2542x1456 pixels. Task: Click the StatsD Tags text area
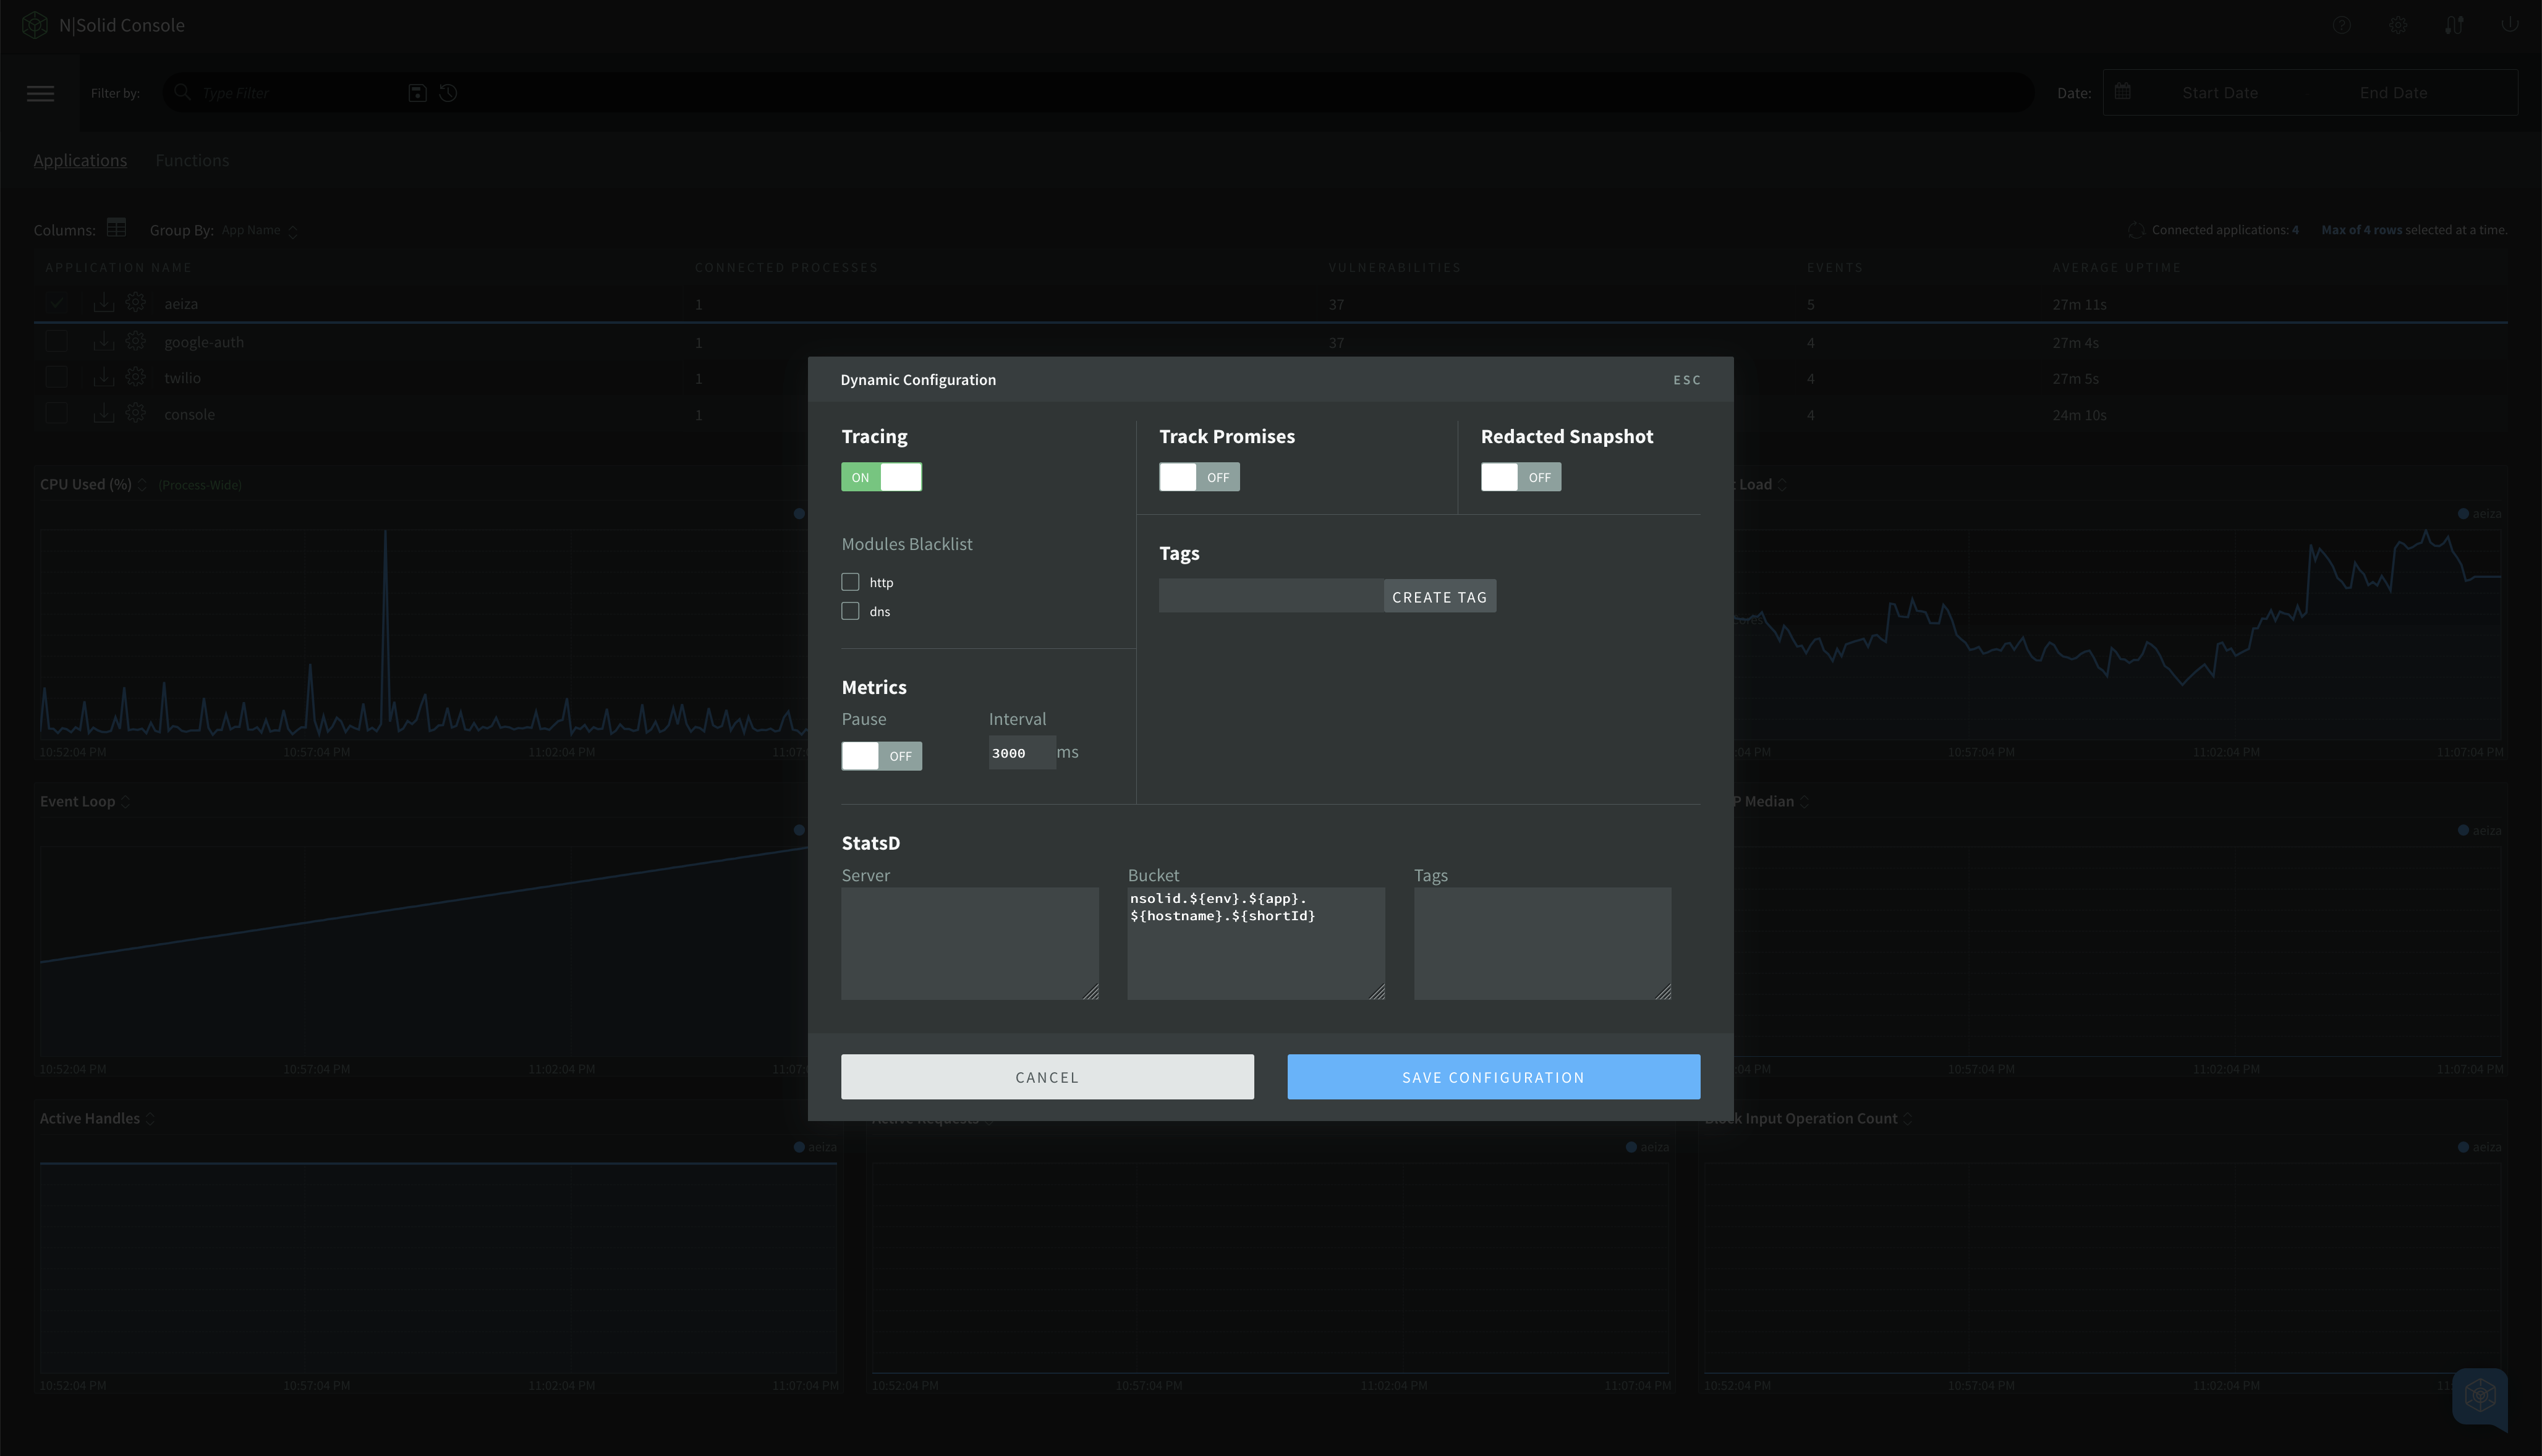pyautogui.click(x=1542, y=943)
